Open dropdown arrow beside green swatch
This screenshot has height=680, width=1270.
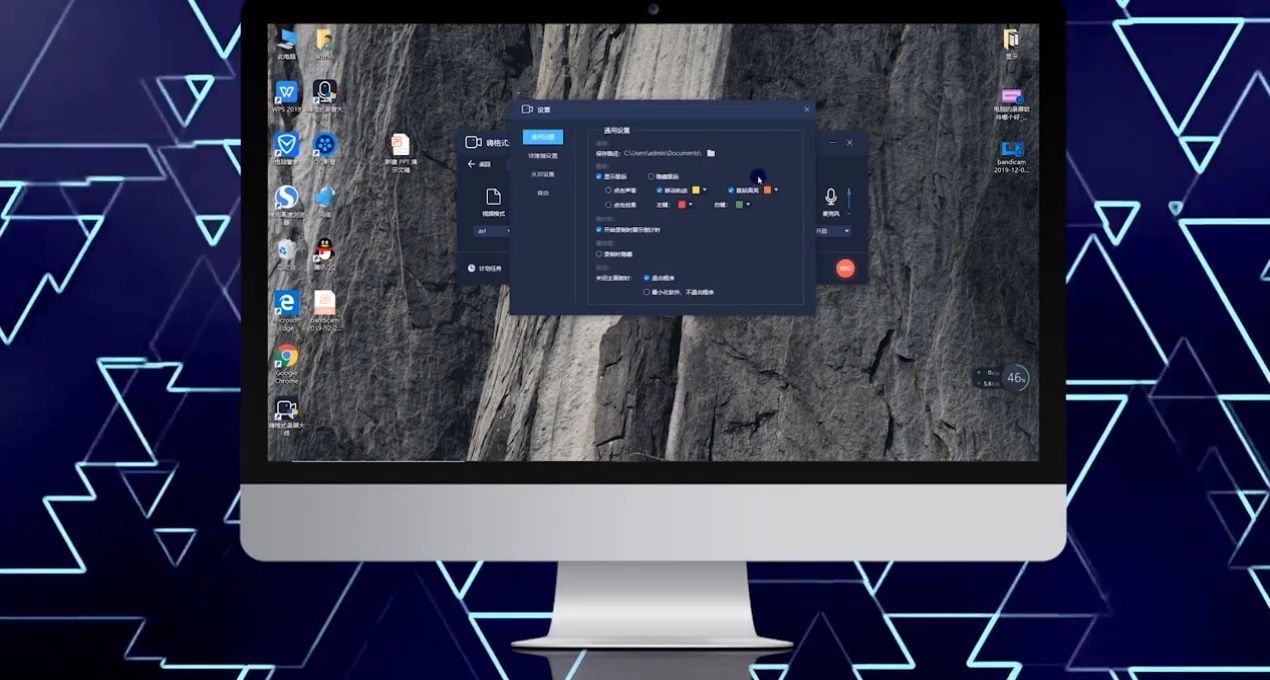pos(747,204)
